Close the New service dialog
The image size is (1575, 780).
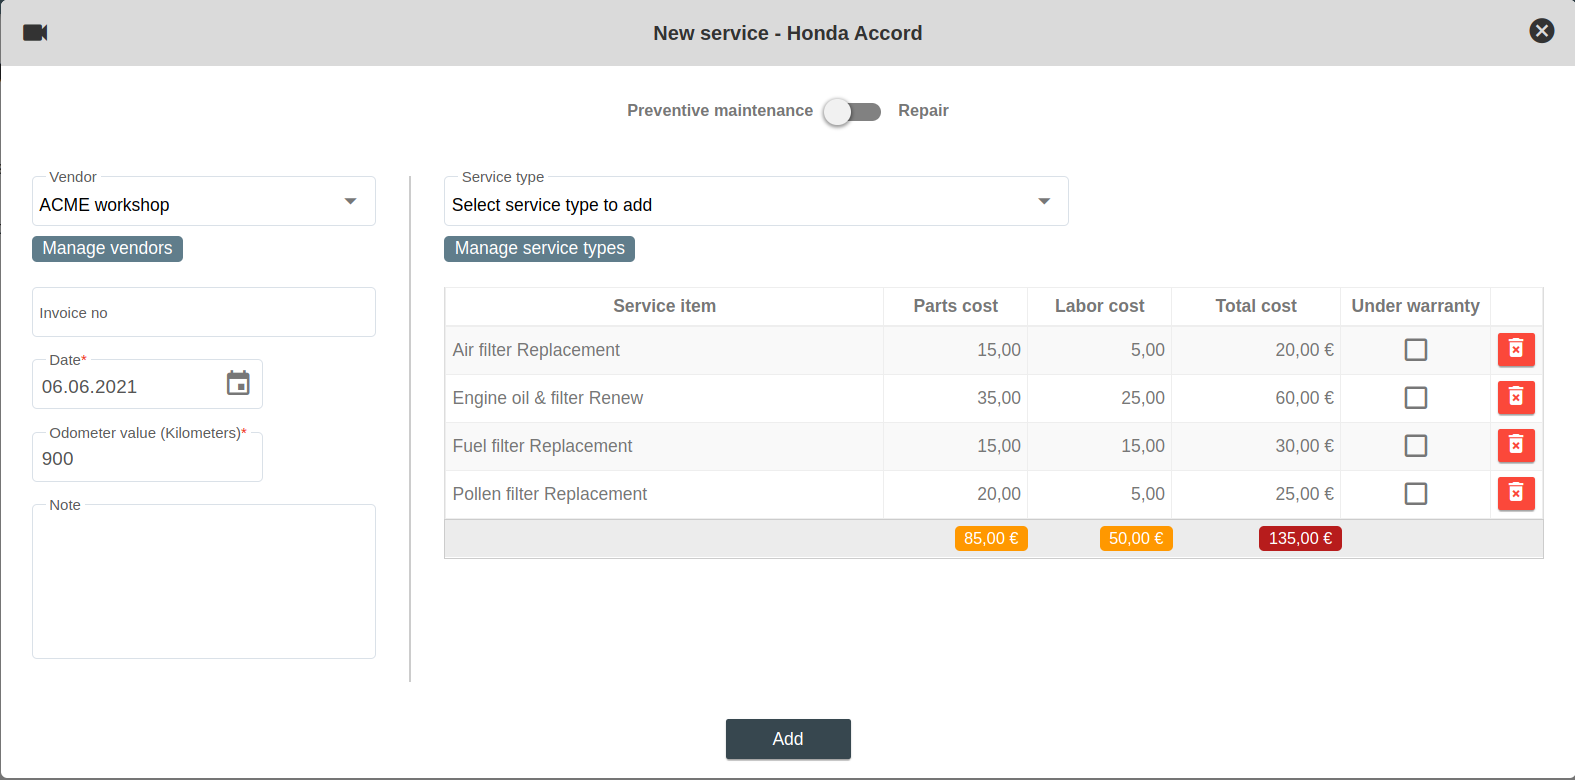coord(1541,31)
